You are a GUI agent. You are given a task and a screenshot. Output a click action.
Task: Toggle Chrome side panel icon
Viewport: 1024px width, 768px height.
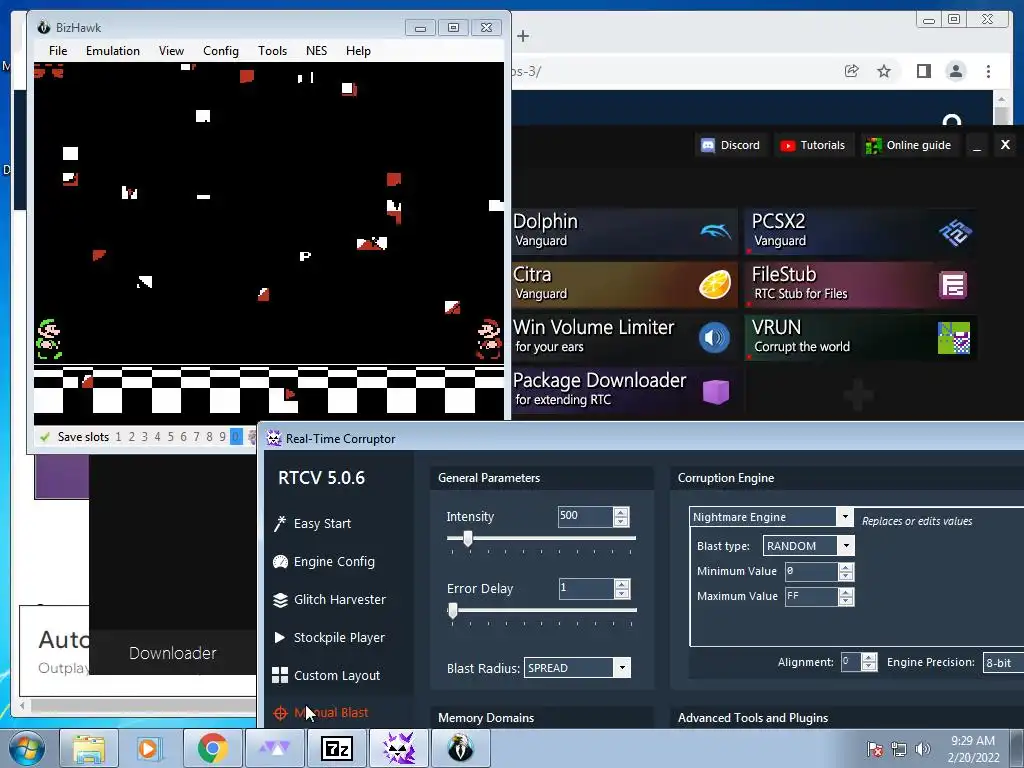click(x=923, y=71)
